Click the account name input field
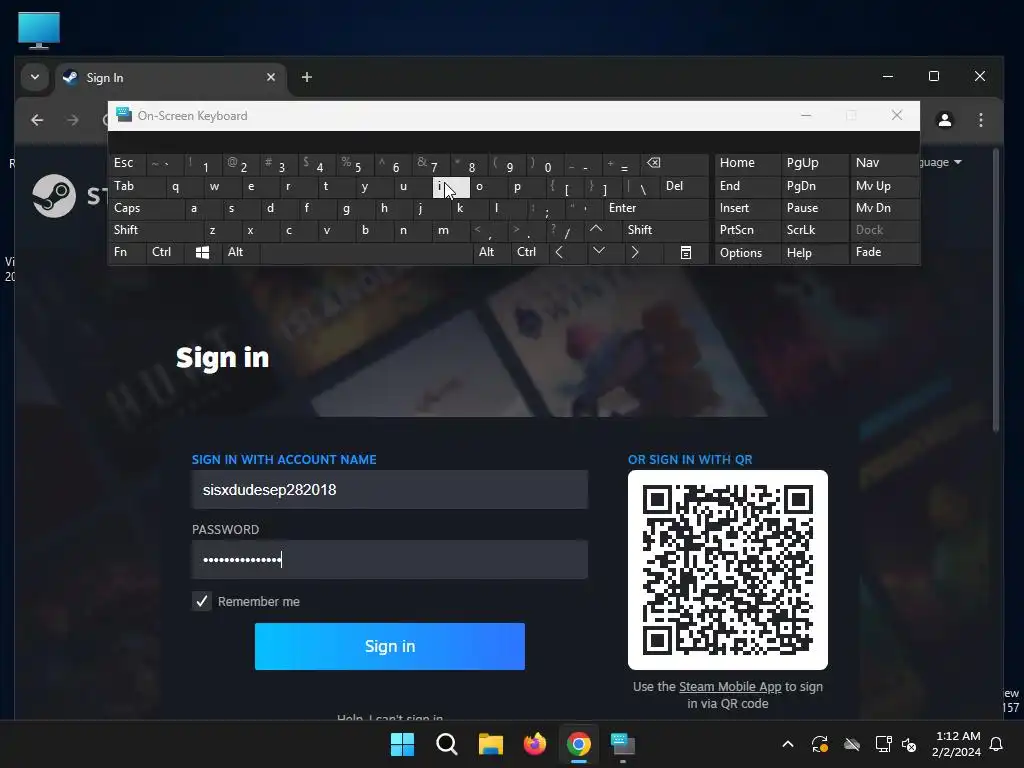This screenshot has height=768, width=1024. point(390,490)
